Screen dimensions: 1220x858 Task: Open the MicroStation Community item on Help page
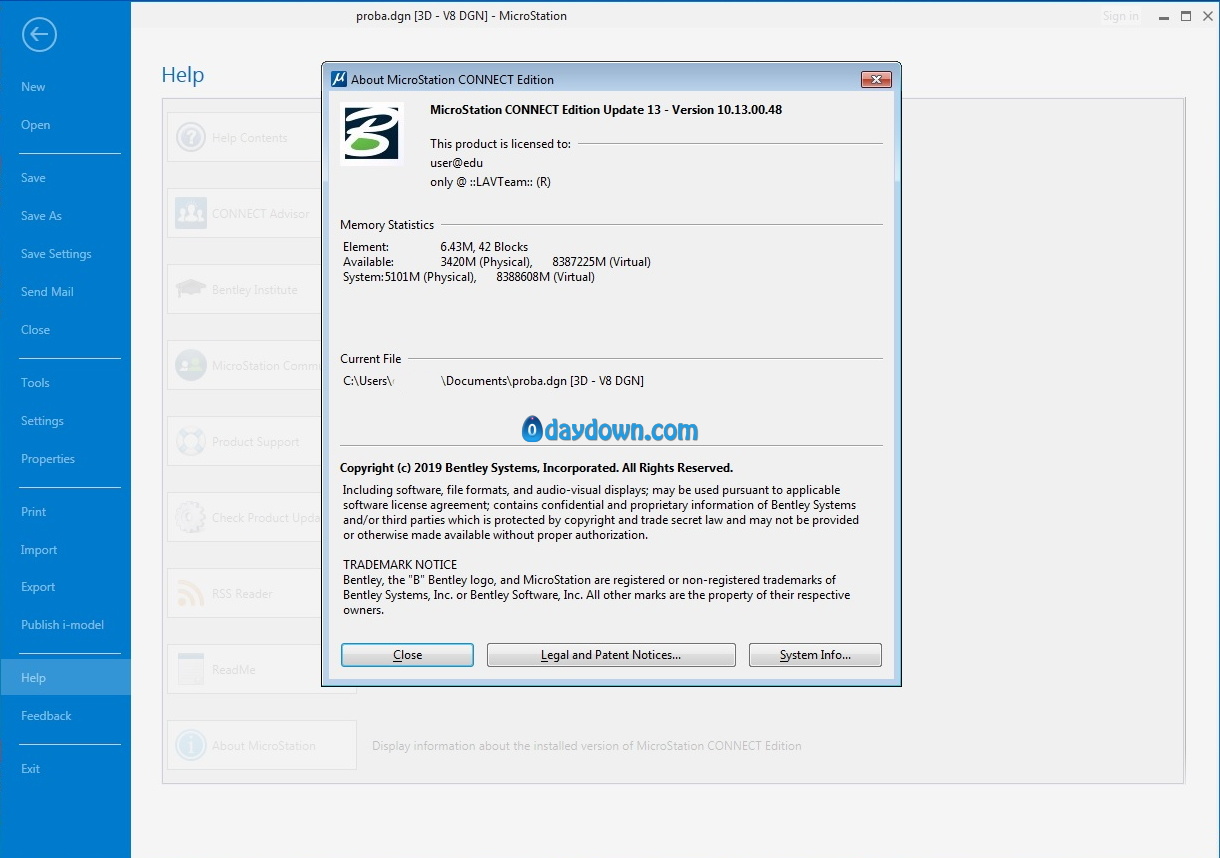tap(243, 366)
